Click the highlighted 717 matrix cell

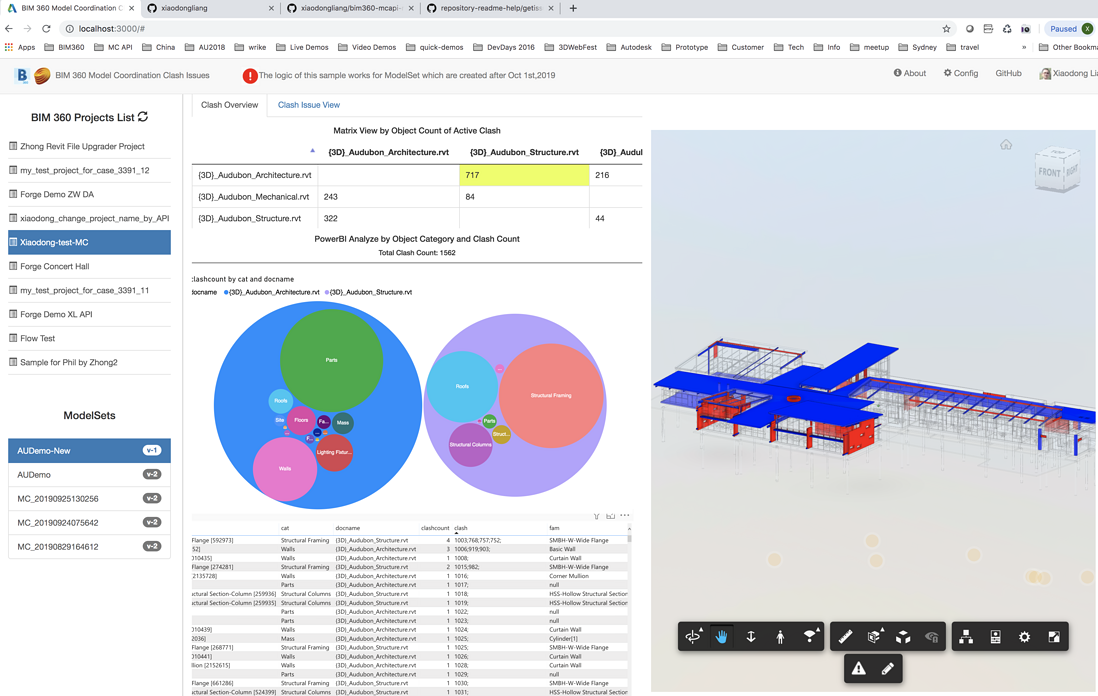(x=524, y=175)
